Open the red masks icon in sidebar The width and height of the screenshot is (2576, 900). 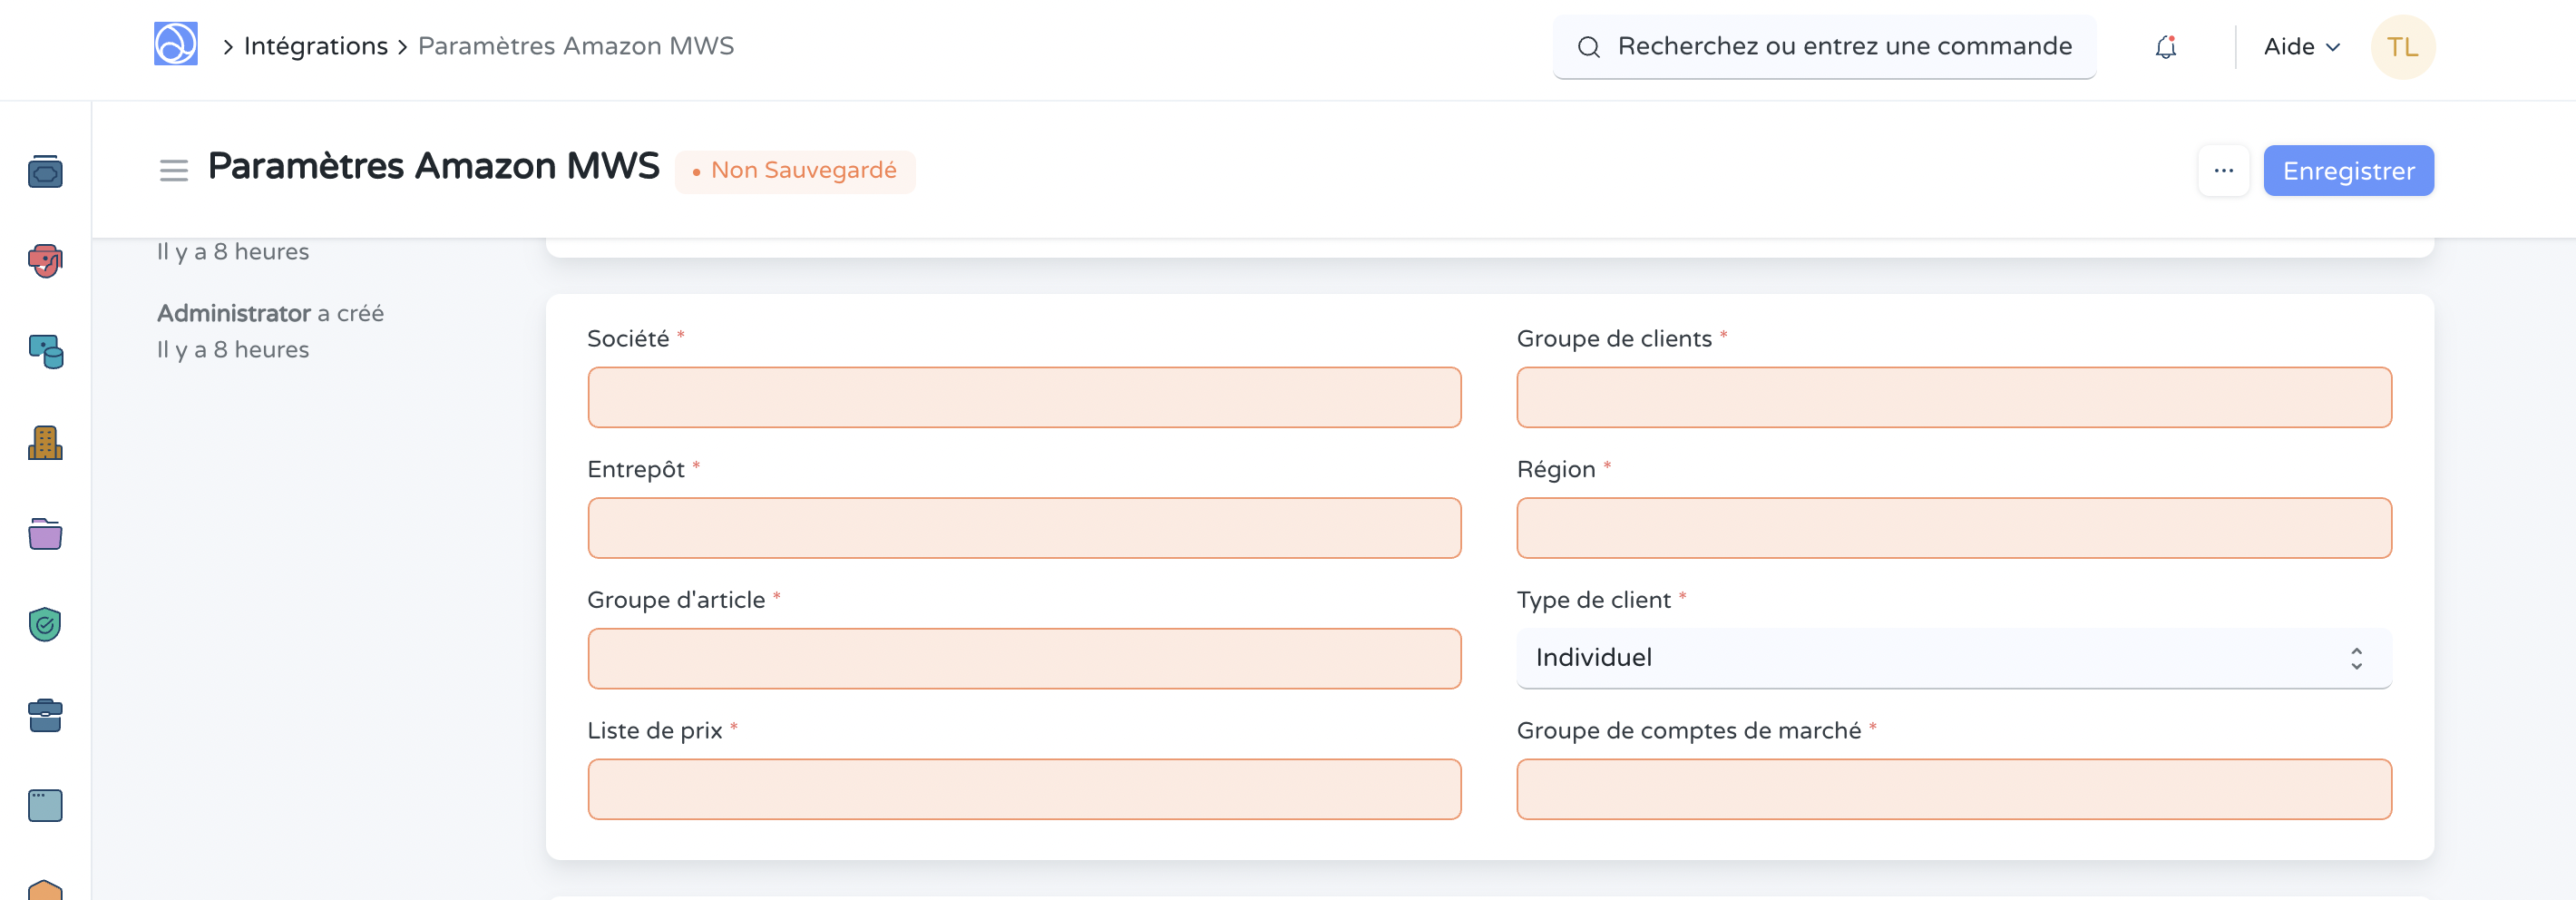(45, 261)
